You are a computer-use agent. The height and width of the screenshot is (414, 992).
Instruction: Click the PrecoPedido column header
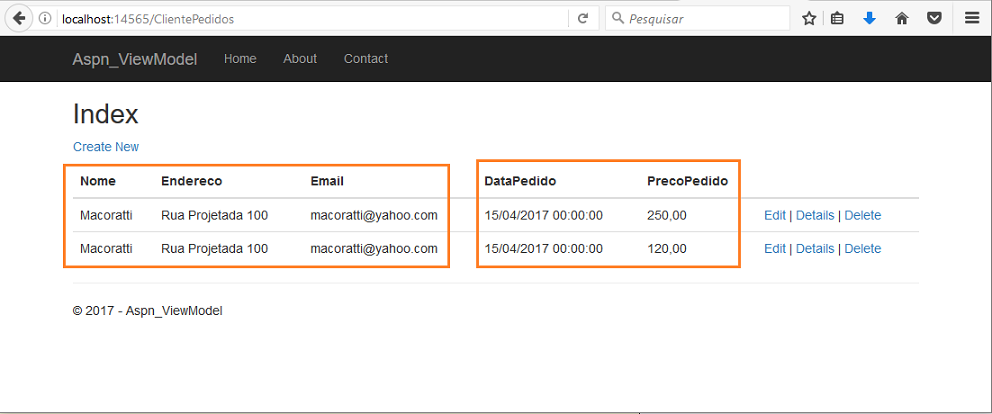coord(688,181)
